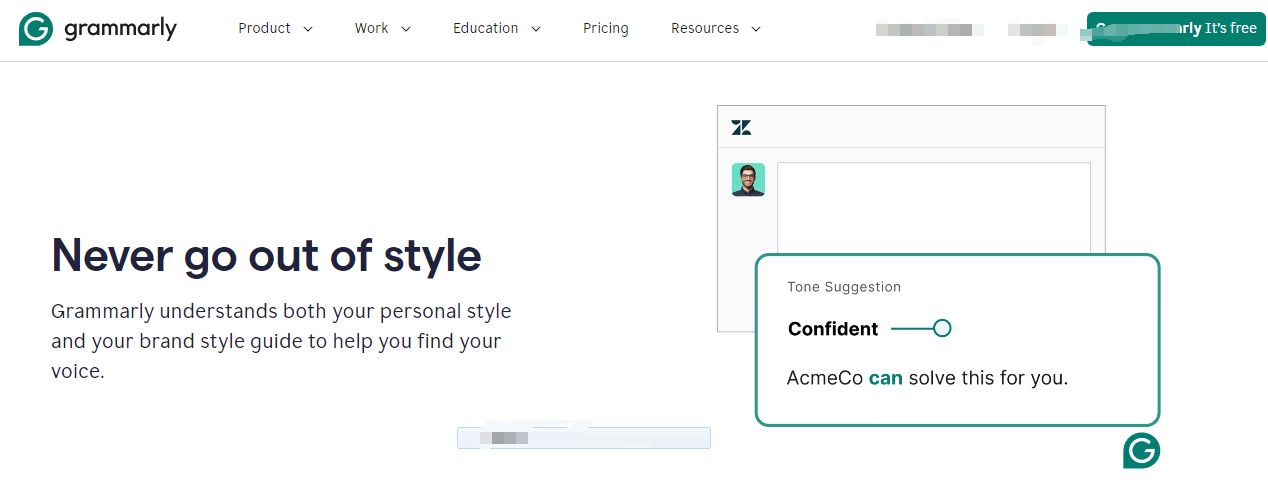Click the Confident tone label
Screen dimensions: 1268x492
click(833, 329)
